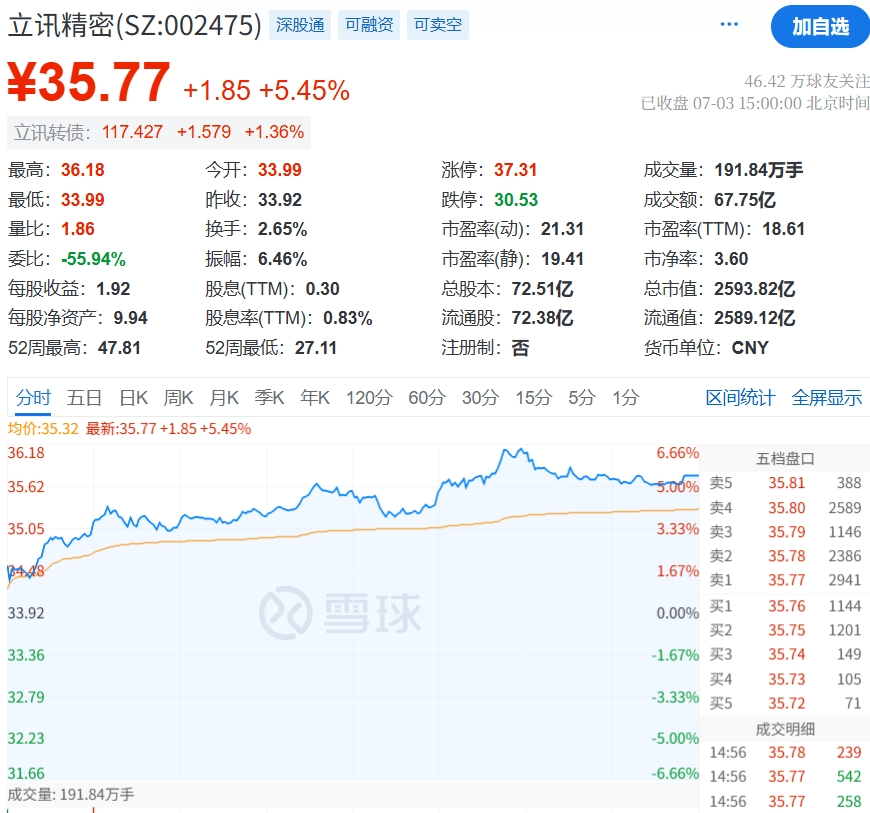Click the 已收盘 07-03 15:00:00 timestamp

click(755, 103)
